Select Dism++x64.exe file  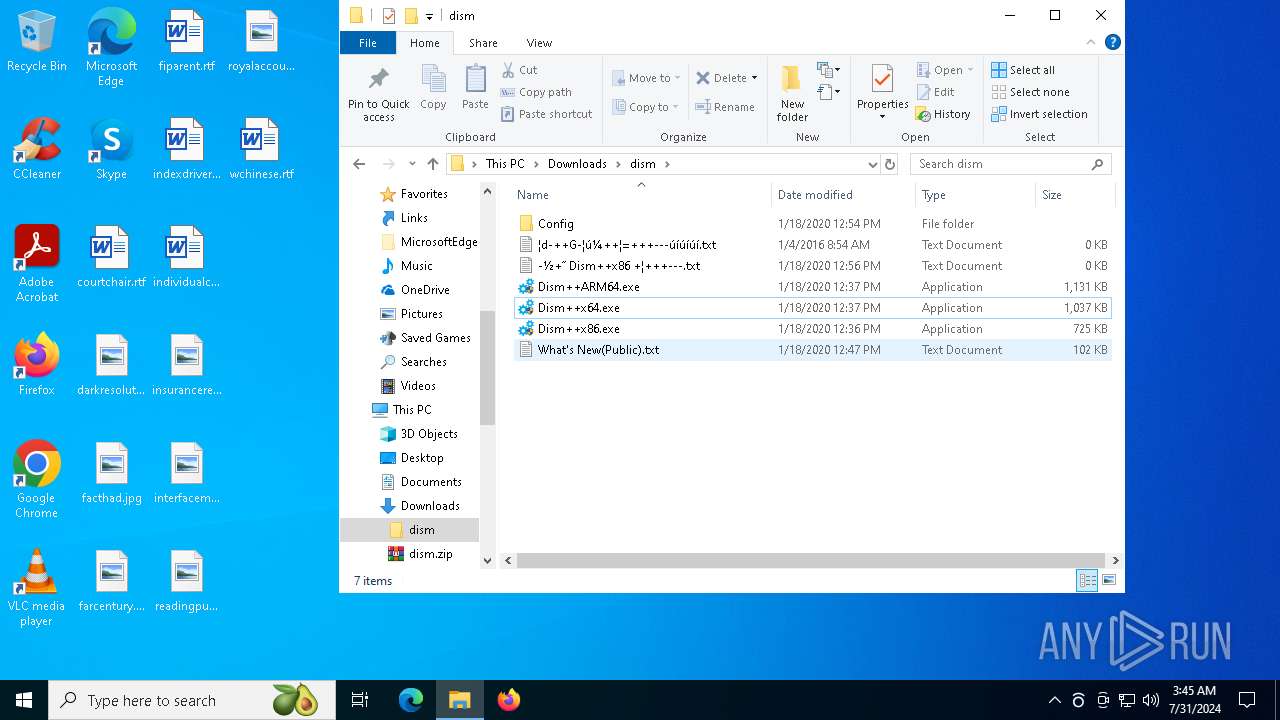point(812,308)
